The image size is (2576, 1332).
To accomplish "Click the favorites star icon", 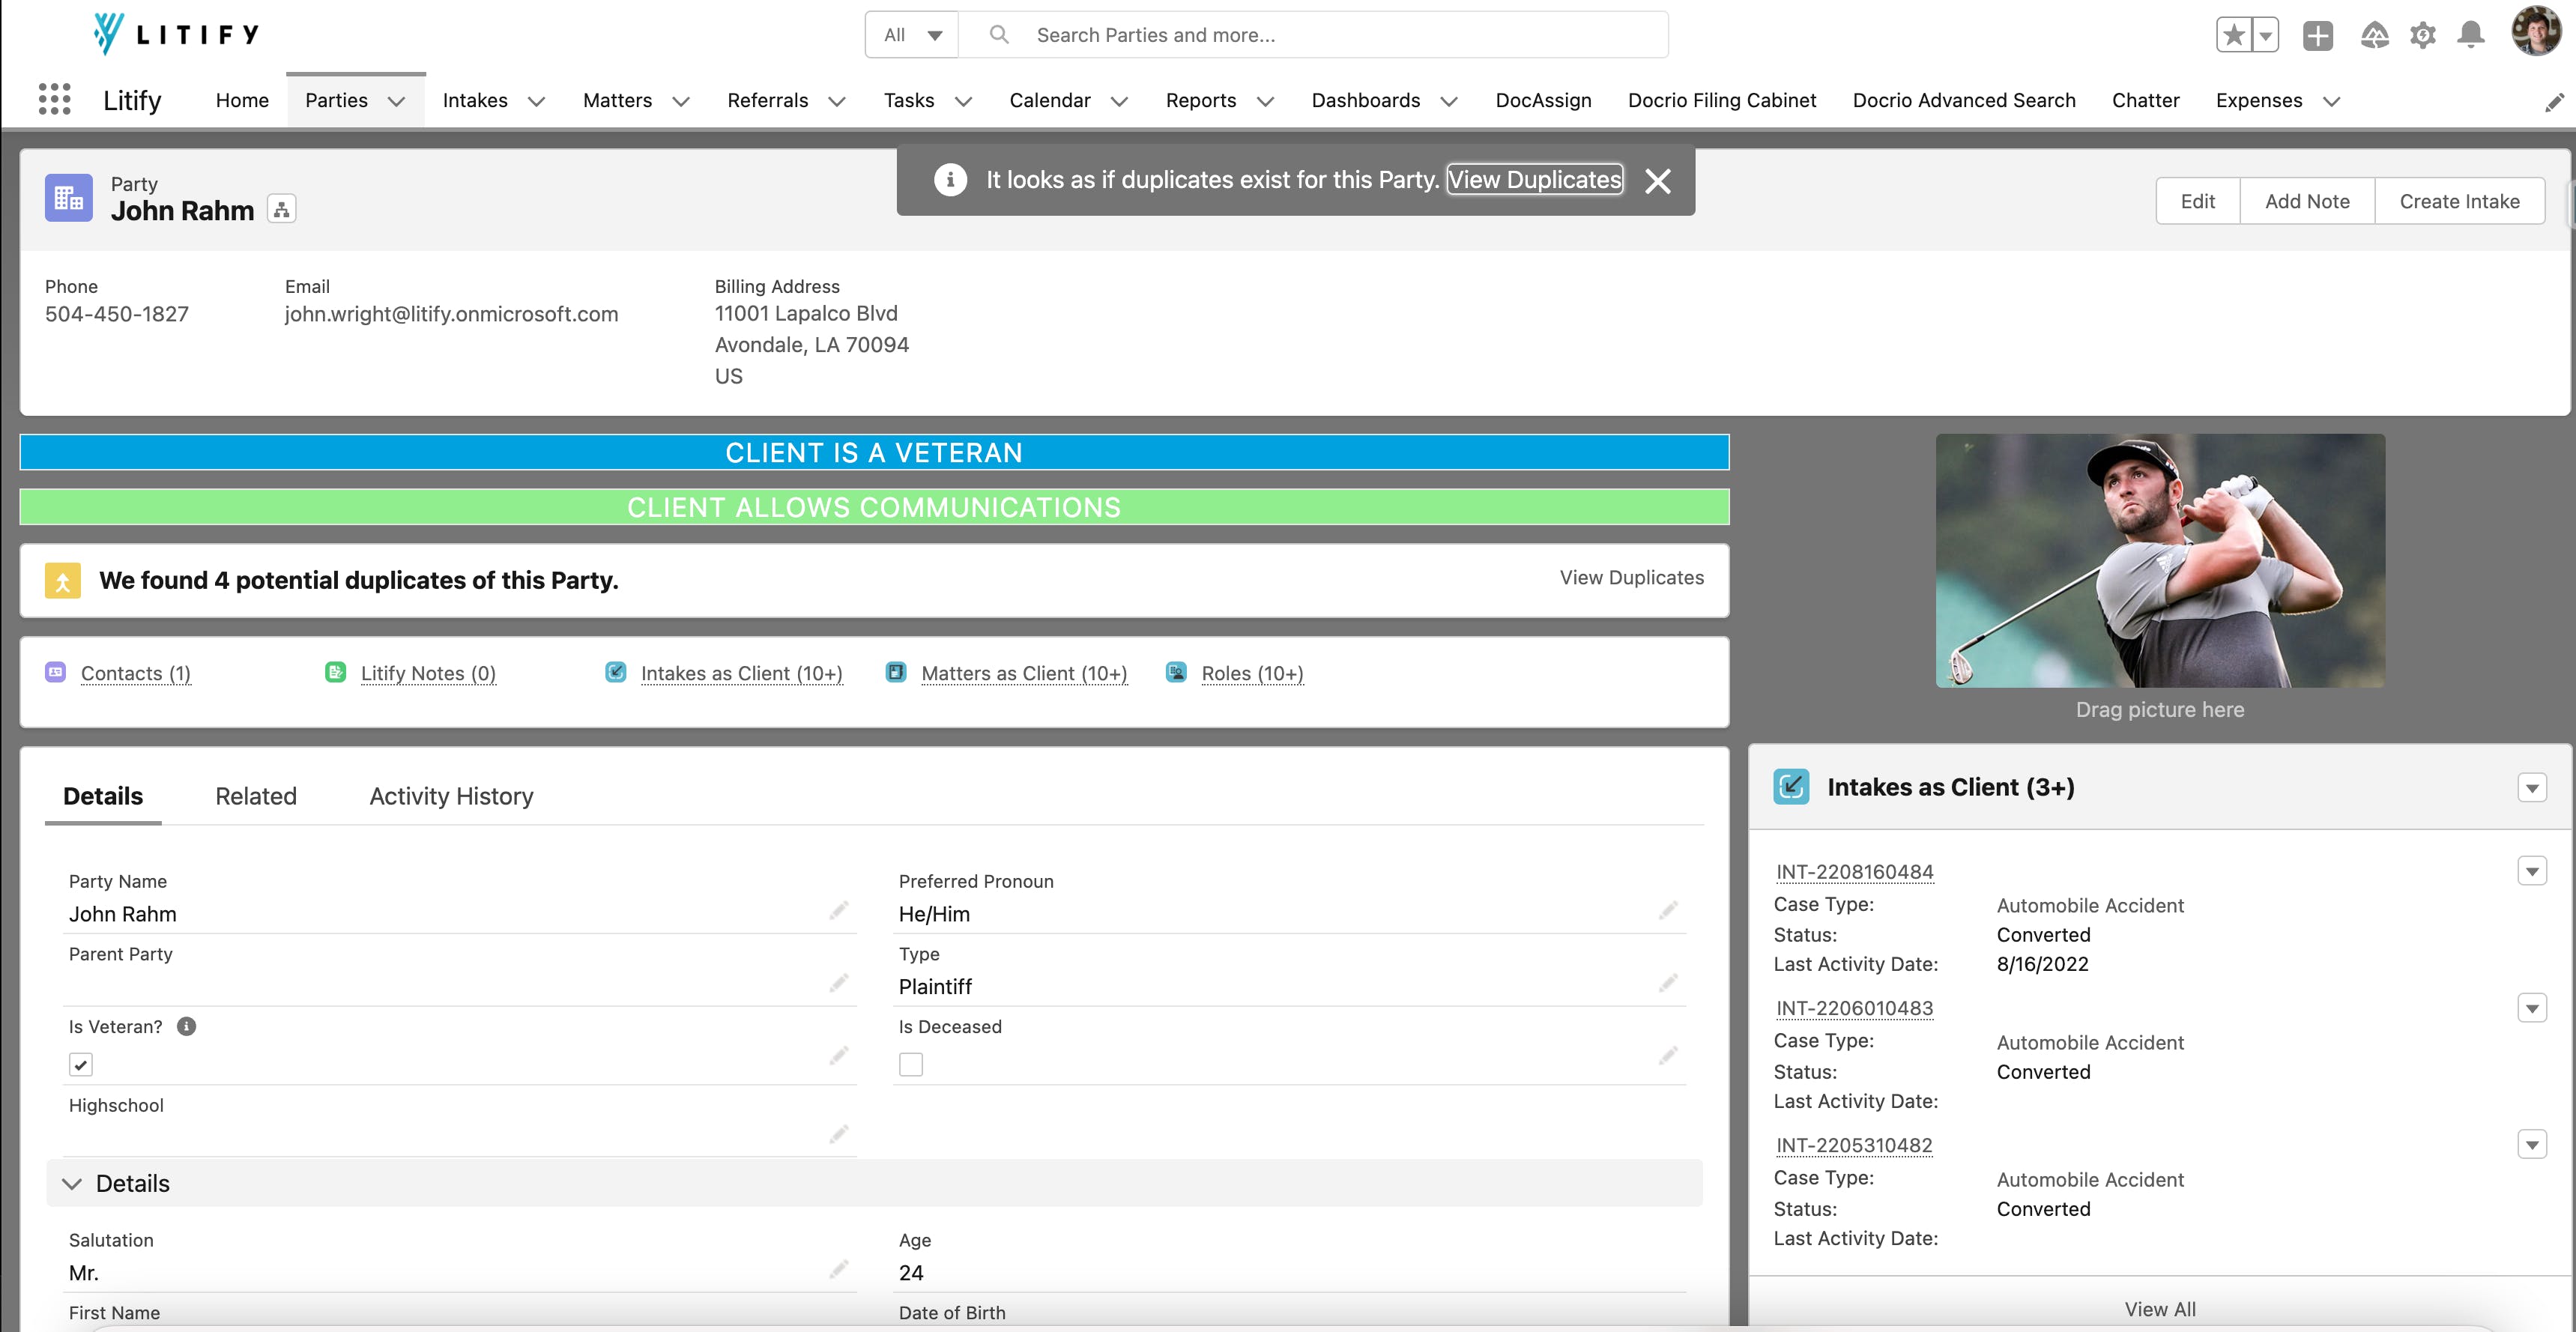I will click(2233, 35).
